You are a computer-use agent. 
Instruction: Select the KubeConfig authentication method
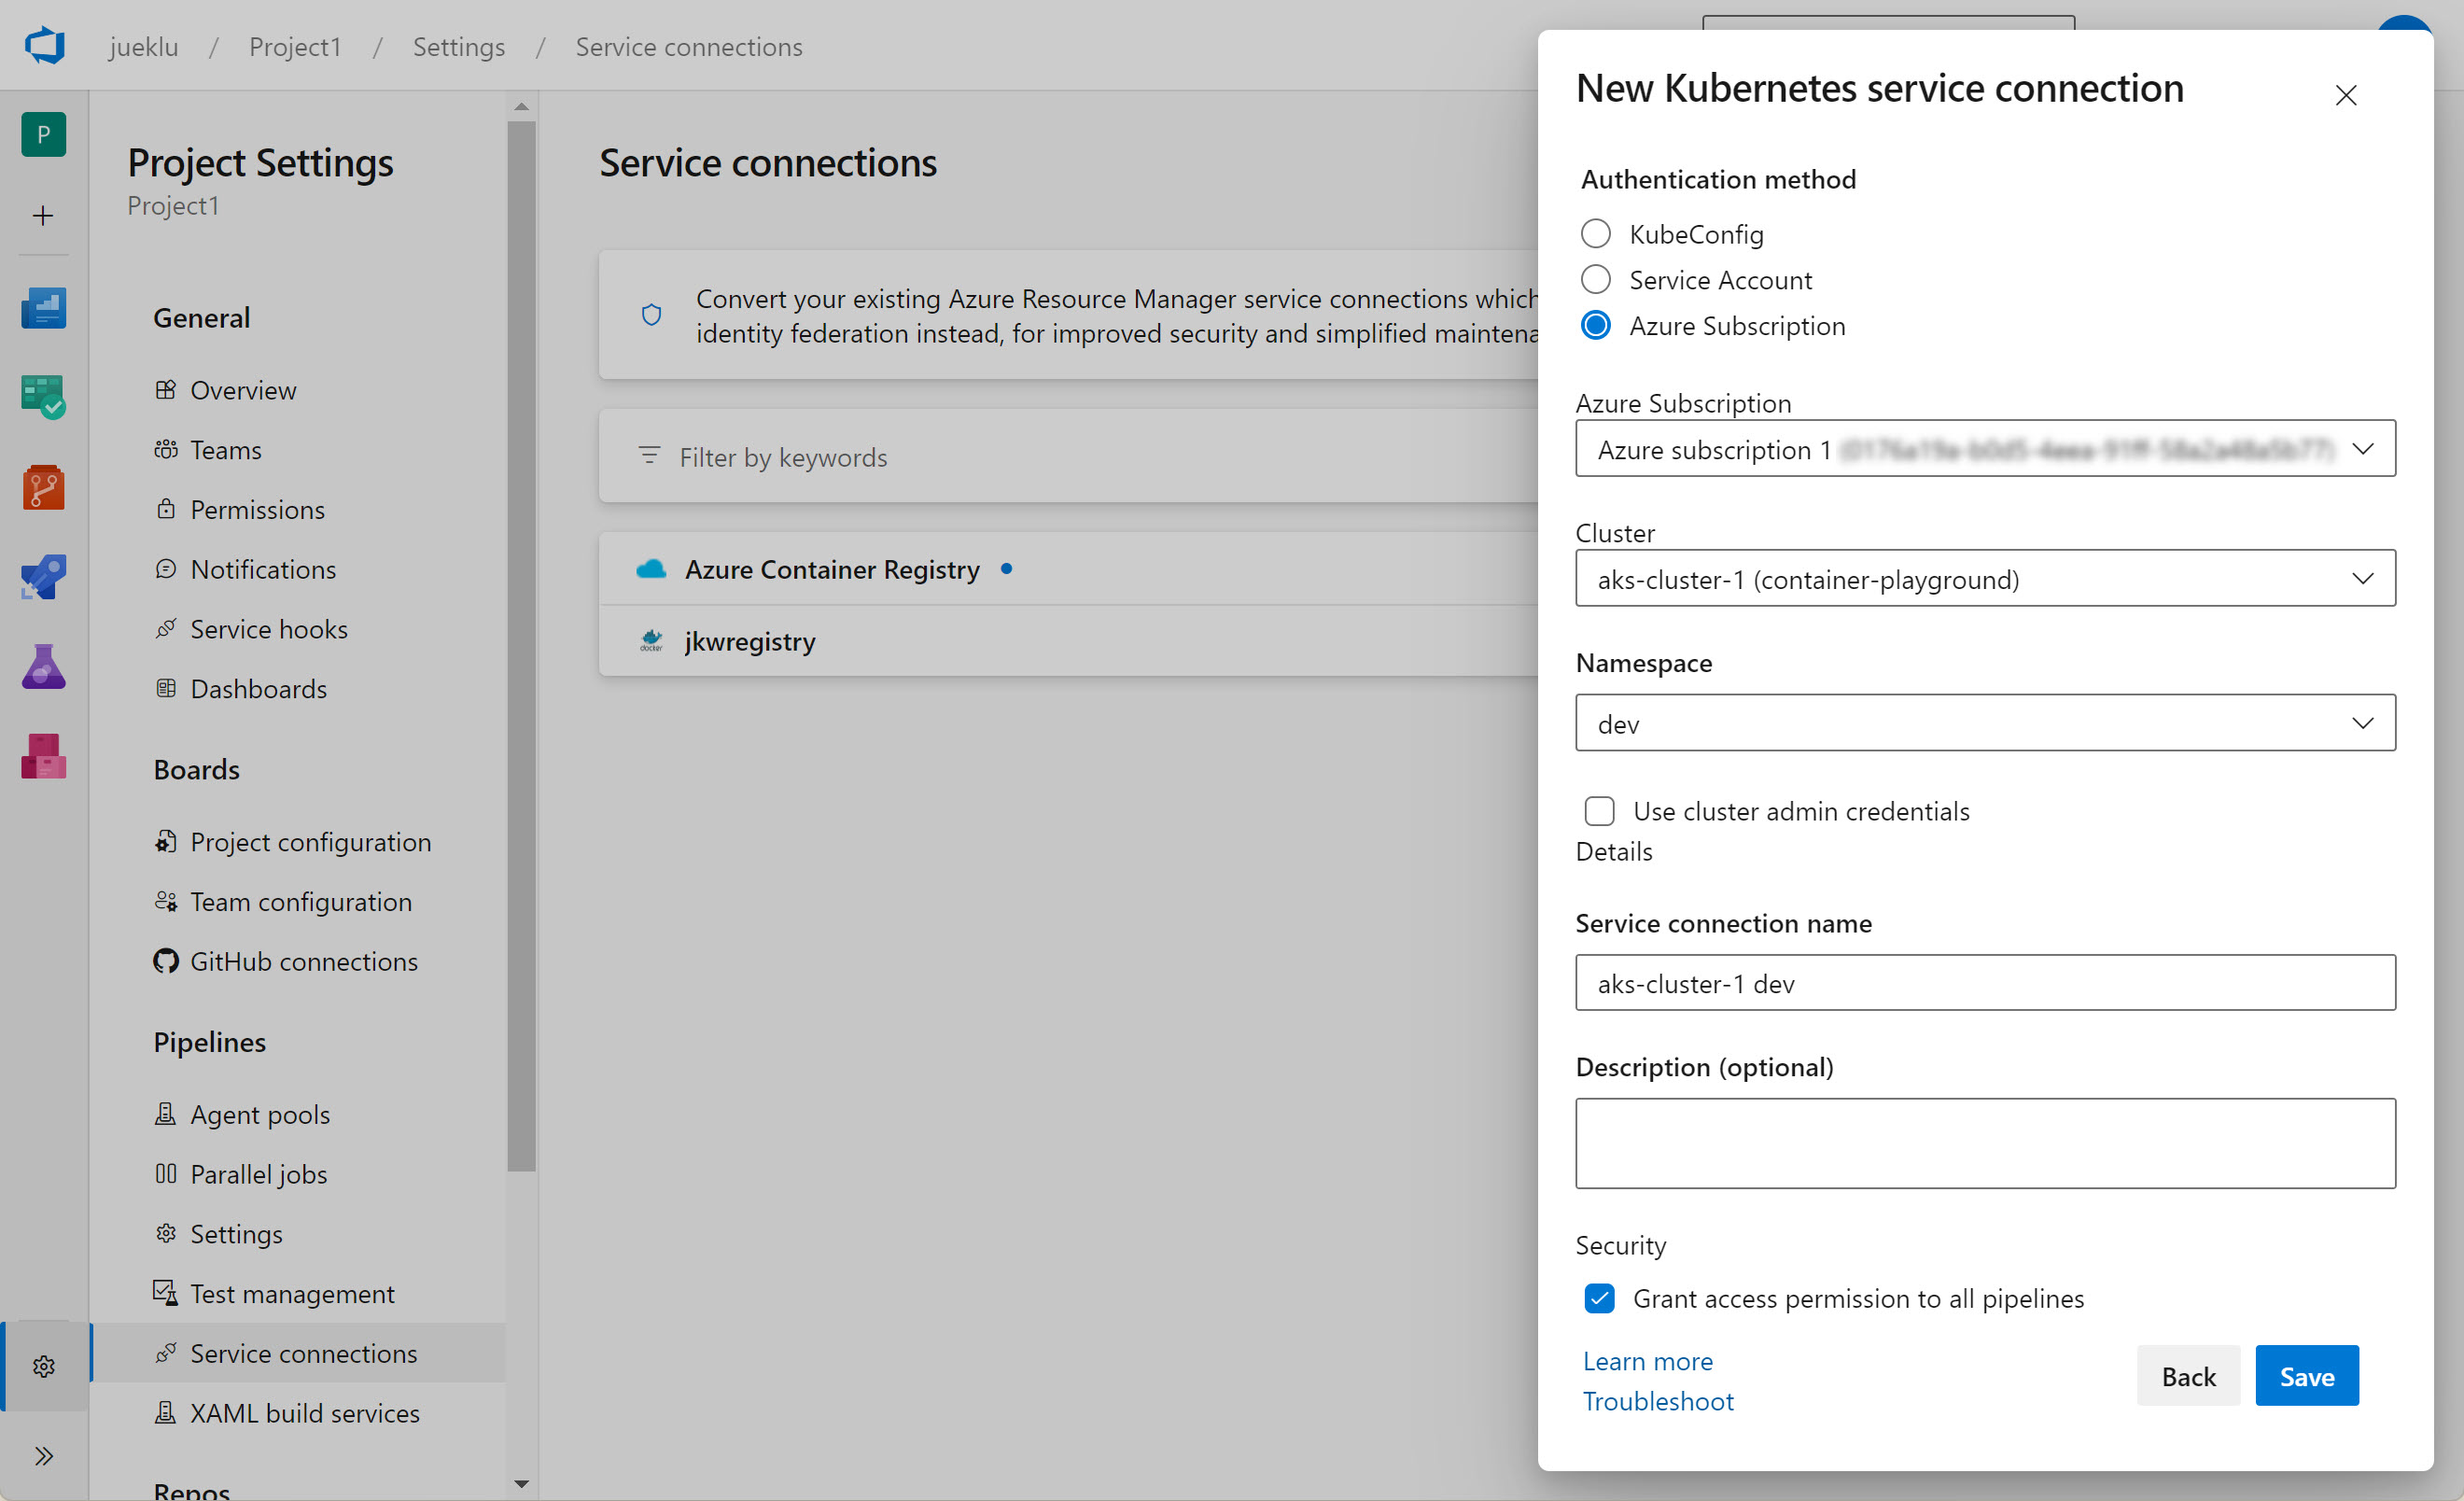[1595, 233]
